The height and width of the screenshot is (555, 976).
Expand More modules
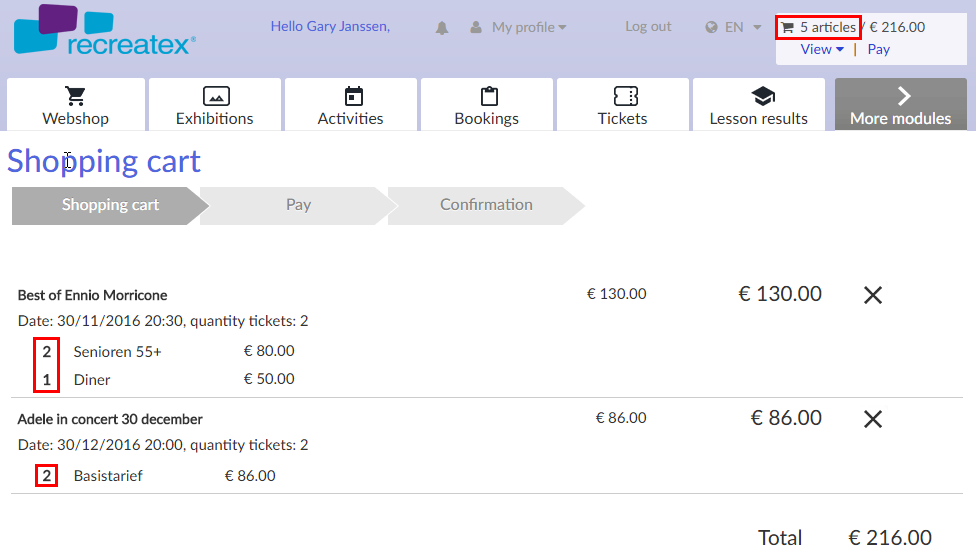[901, 105]
